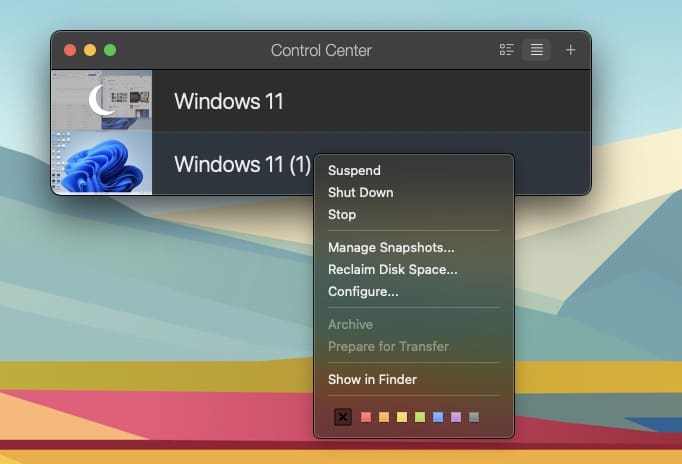Apply yellow color label
Viewport: 682px width, 464px height.
click(402, 417)
